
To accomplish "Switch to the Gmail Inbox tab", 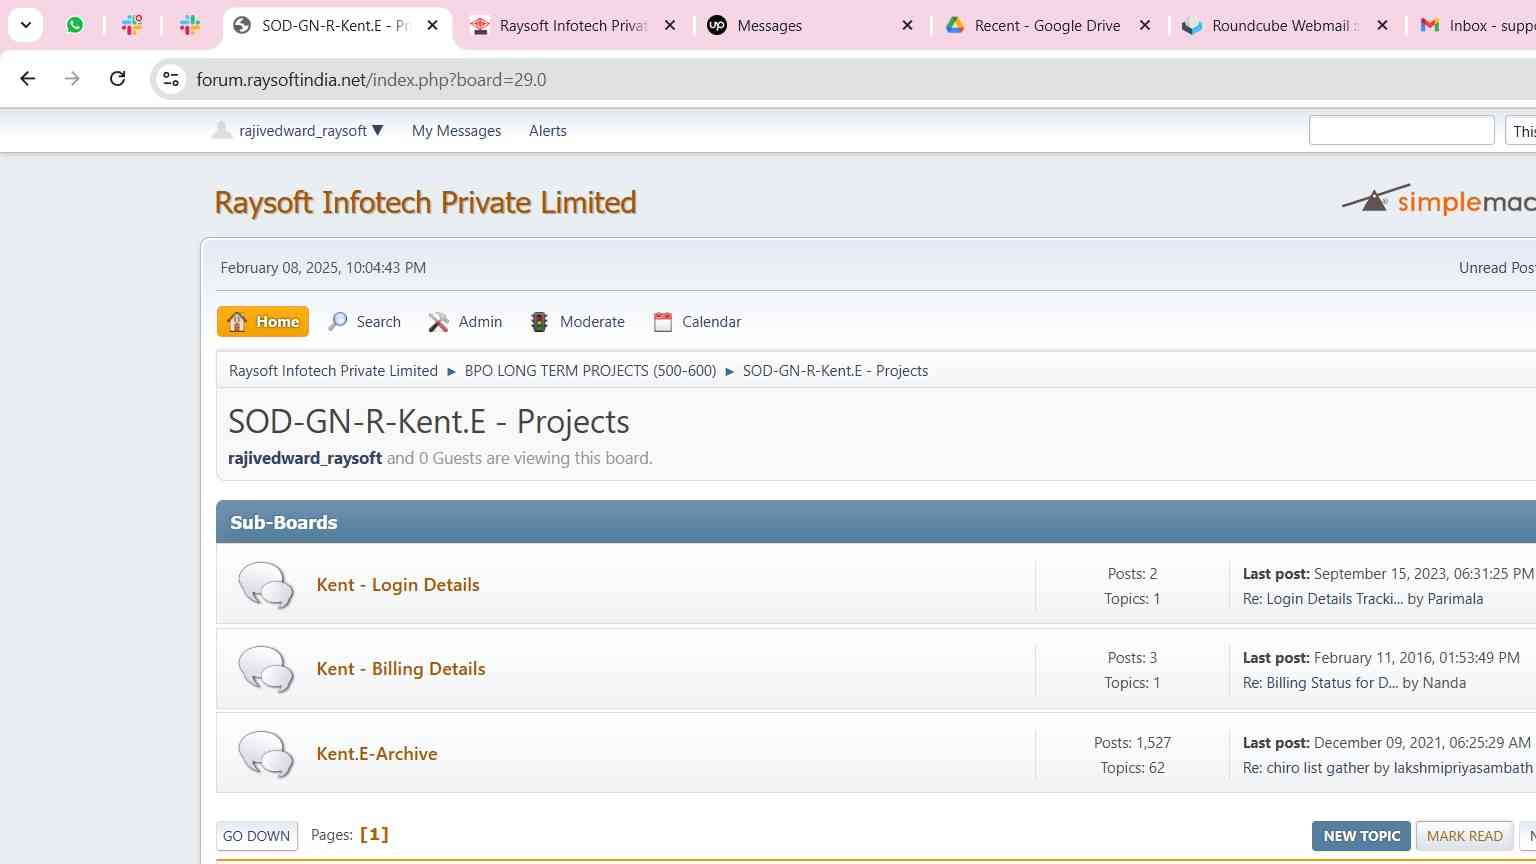I will [1476, 26].
